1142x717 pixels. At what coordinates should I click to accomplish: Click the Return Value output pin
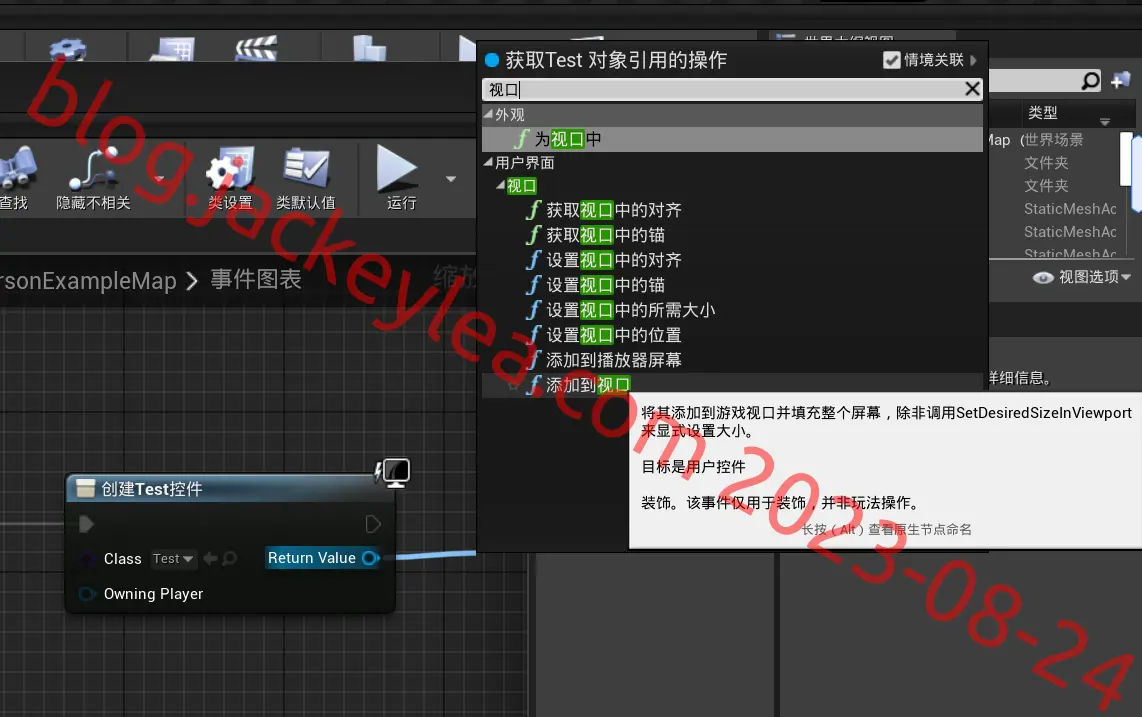point(370,558)
